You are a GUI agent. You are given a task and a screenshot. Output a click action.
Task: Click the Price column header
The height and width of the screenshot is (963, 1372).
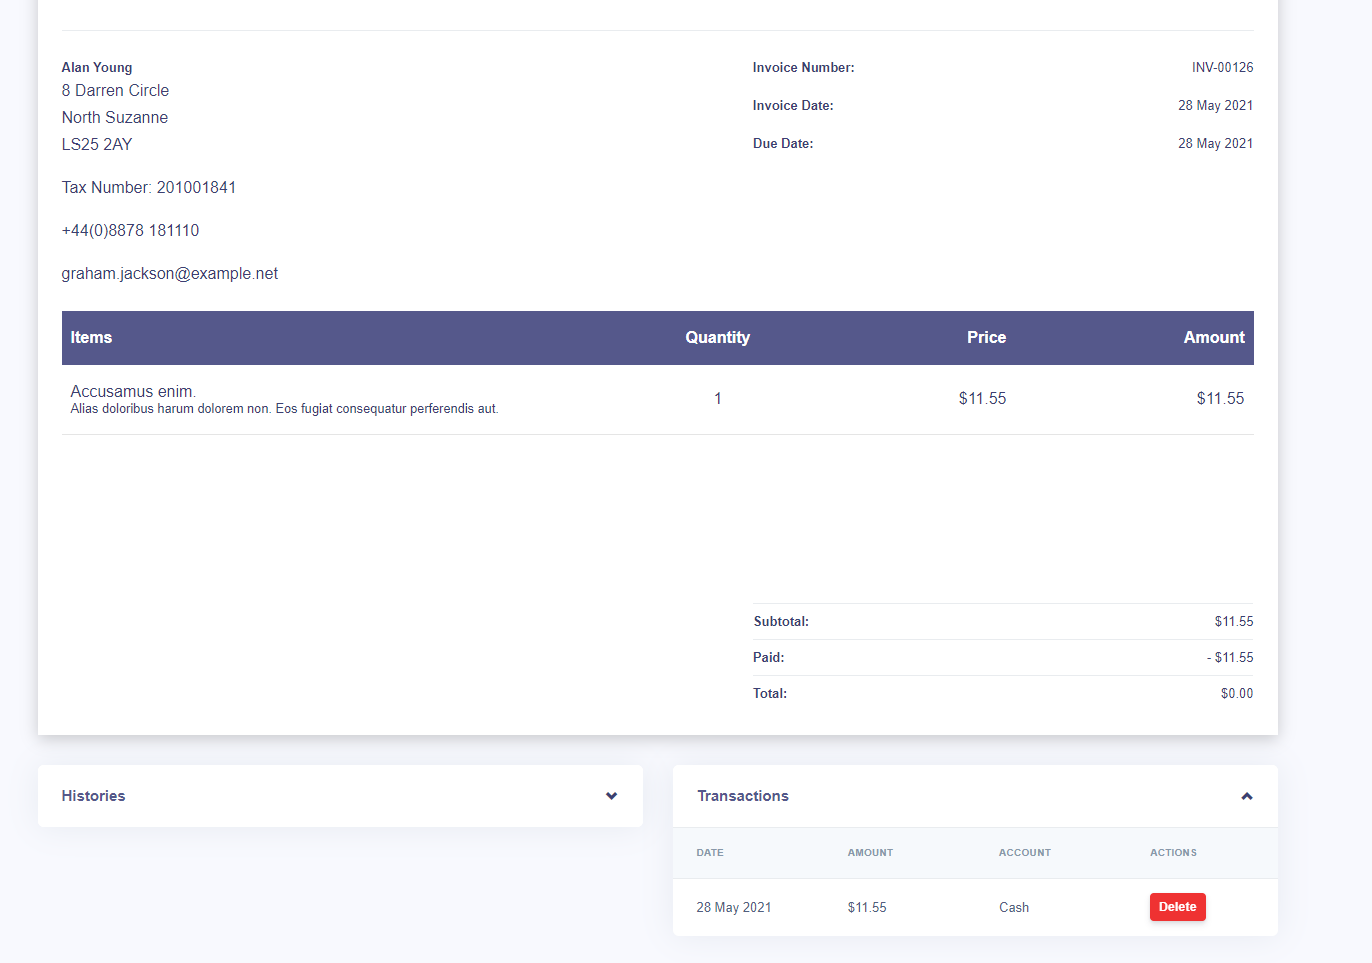pos(986,338)
